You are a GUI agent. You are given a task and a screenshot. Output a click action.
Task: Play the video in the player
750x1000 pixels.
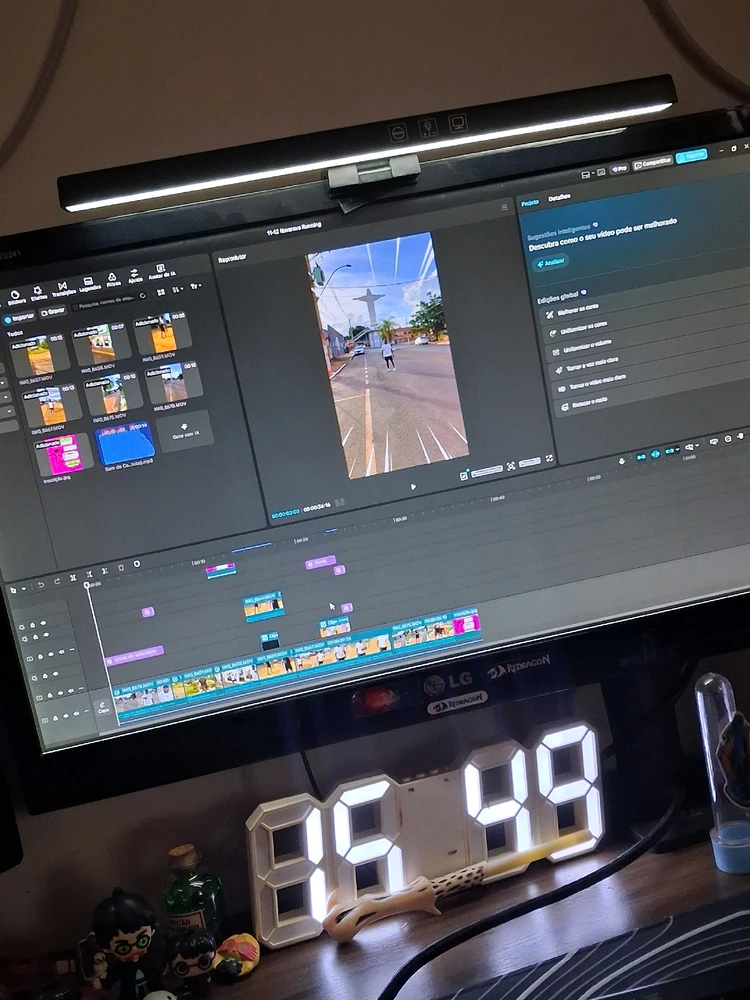(413, 487)
